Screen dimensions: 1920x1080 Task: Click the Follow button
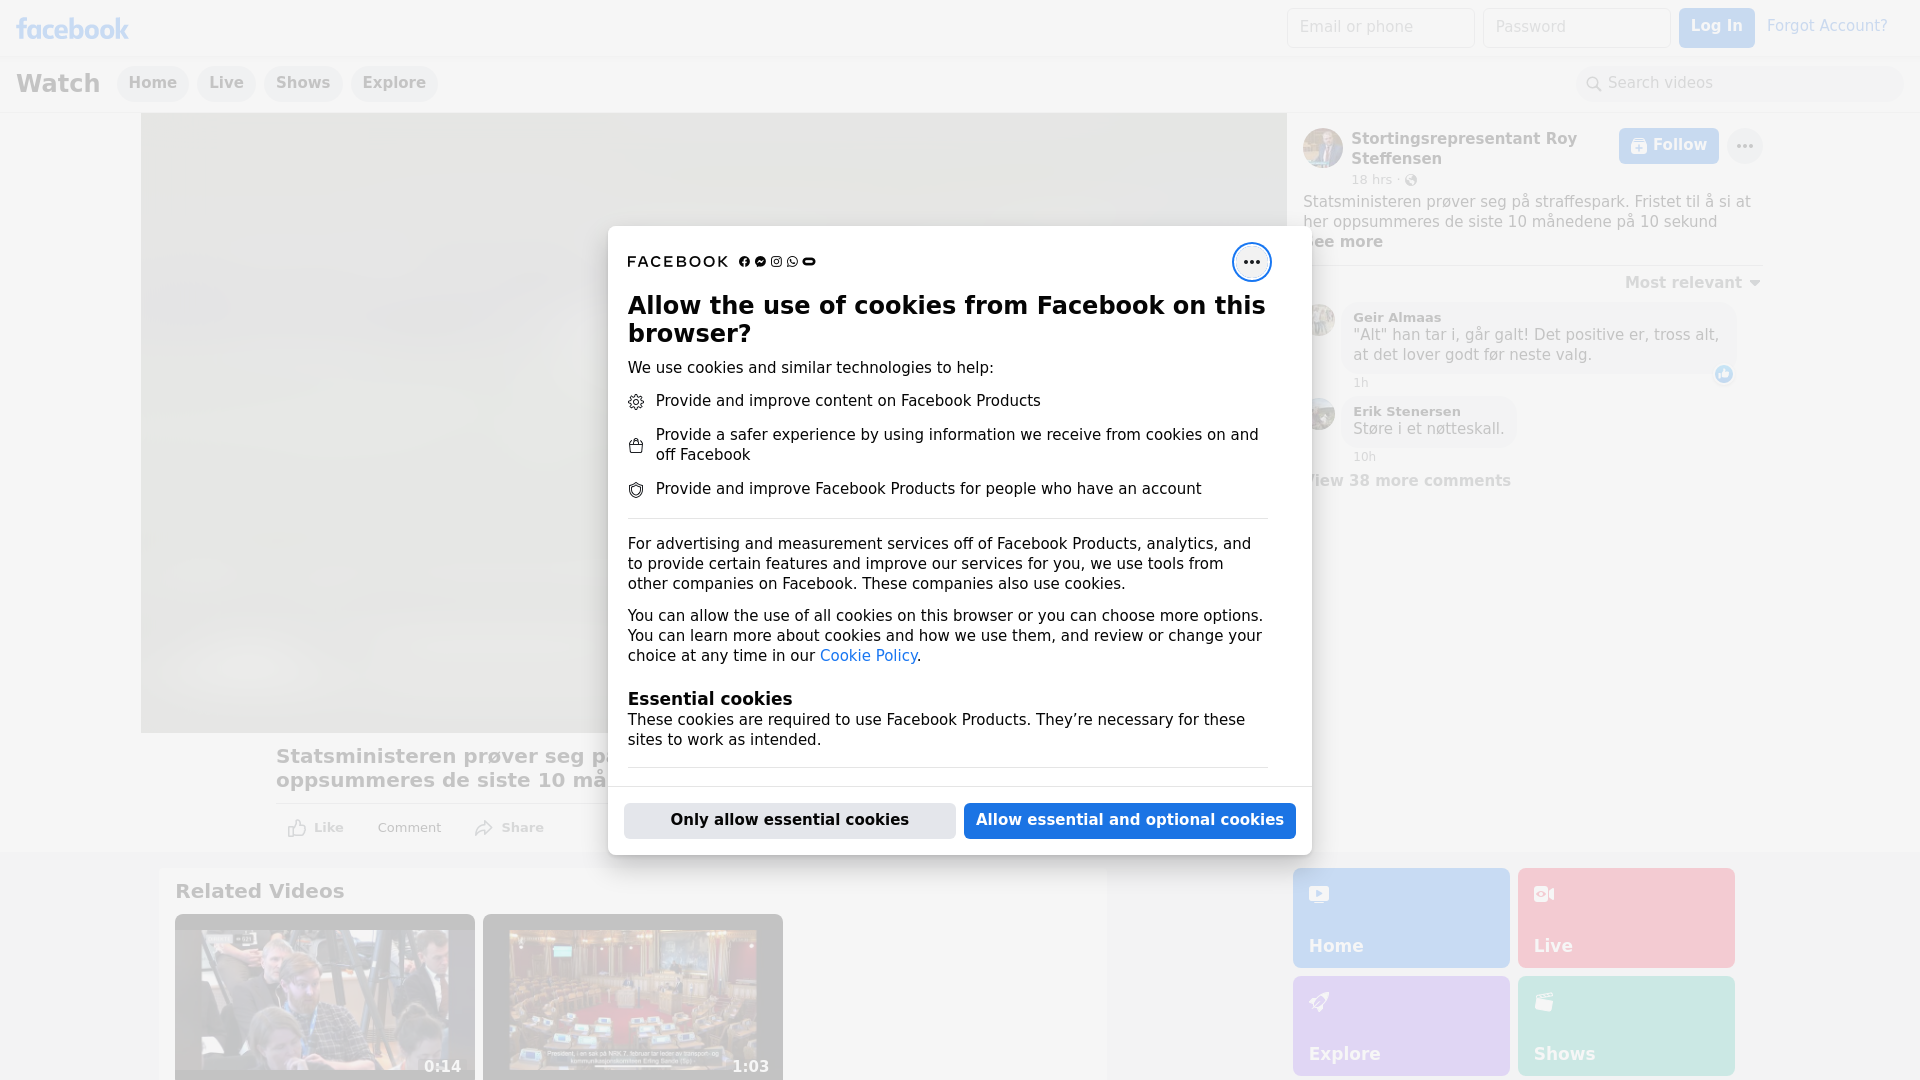[x=1668, y=146]
